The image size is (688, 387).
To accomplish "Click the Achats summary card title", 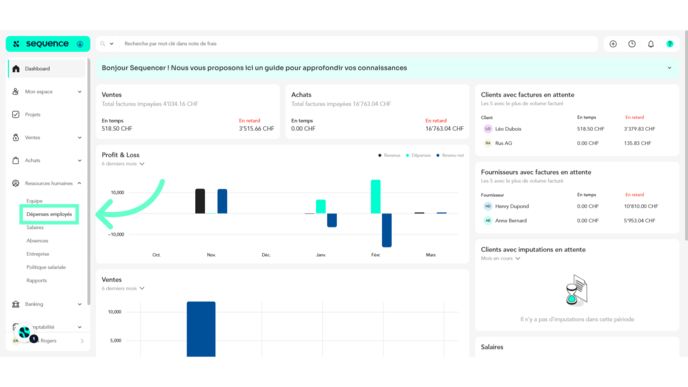I will pos(301,95).
